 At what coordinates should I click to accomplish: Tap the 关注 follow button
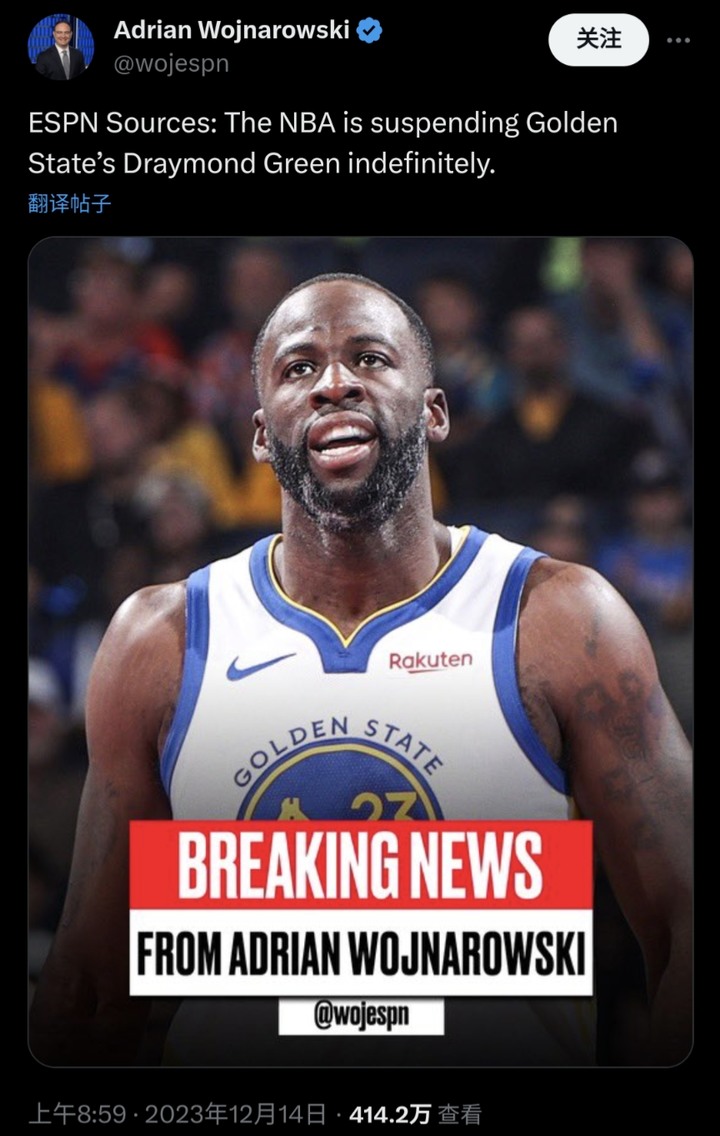(598, 40)
